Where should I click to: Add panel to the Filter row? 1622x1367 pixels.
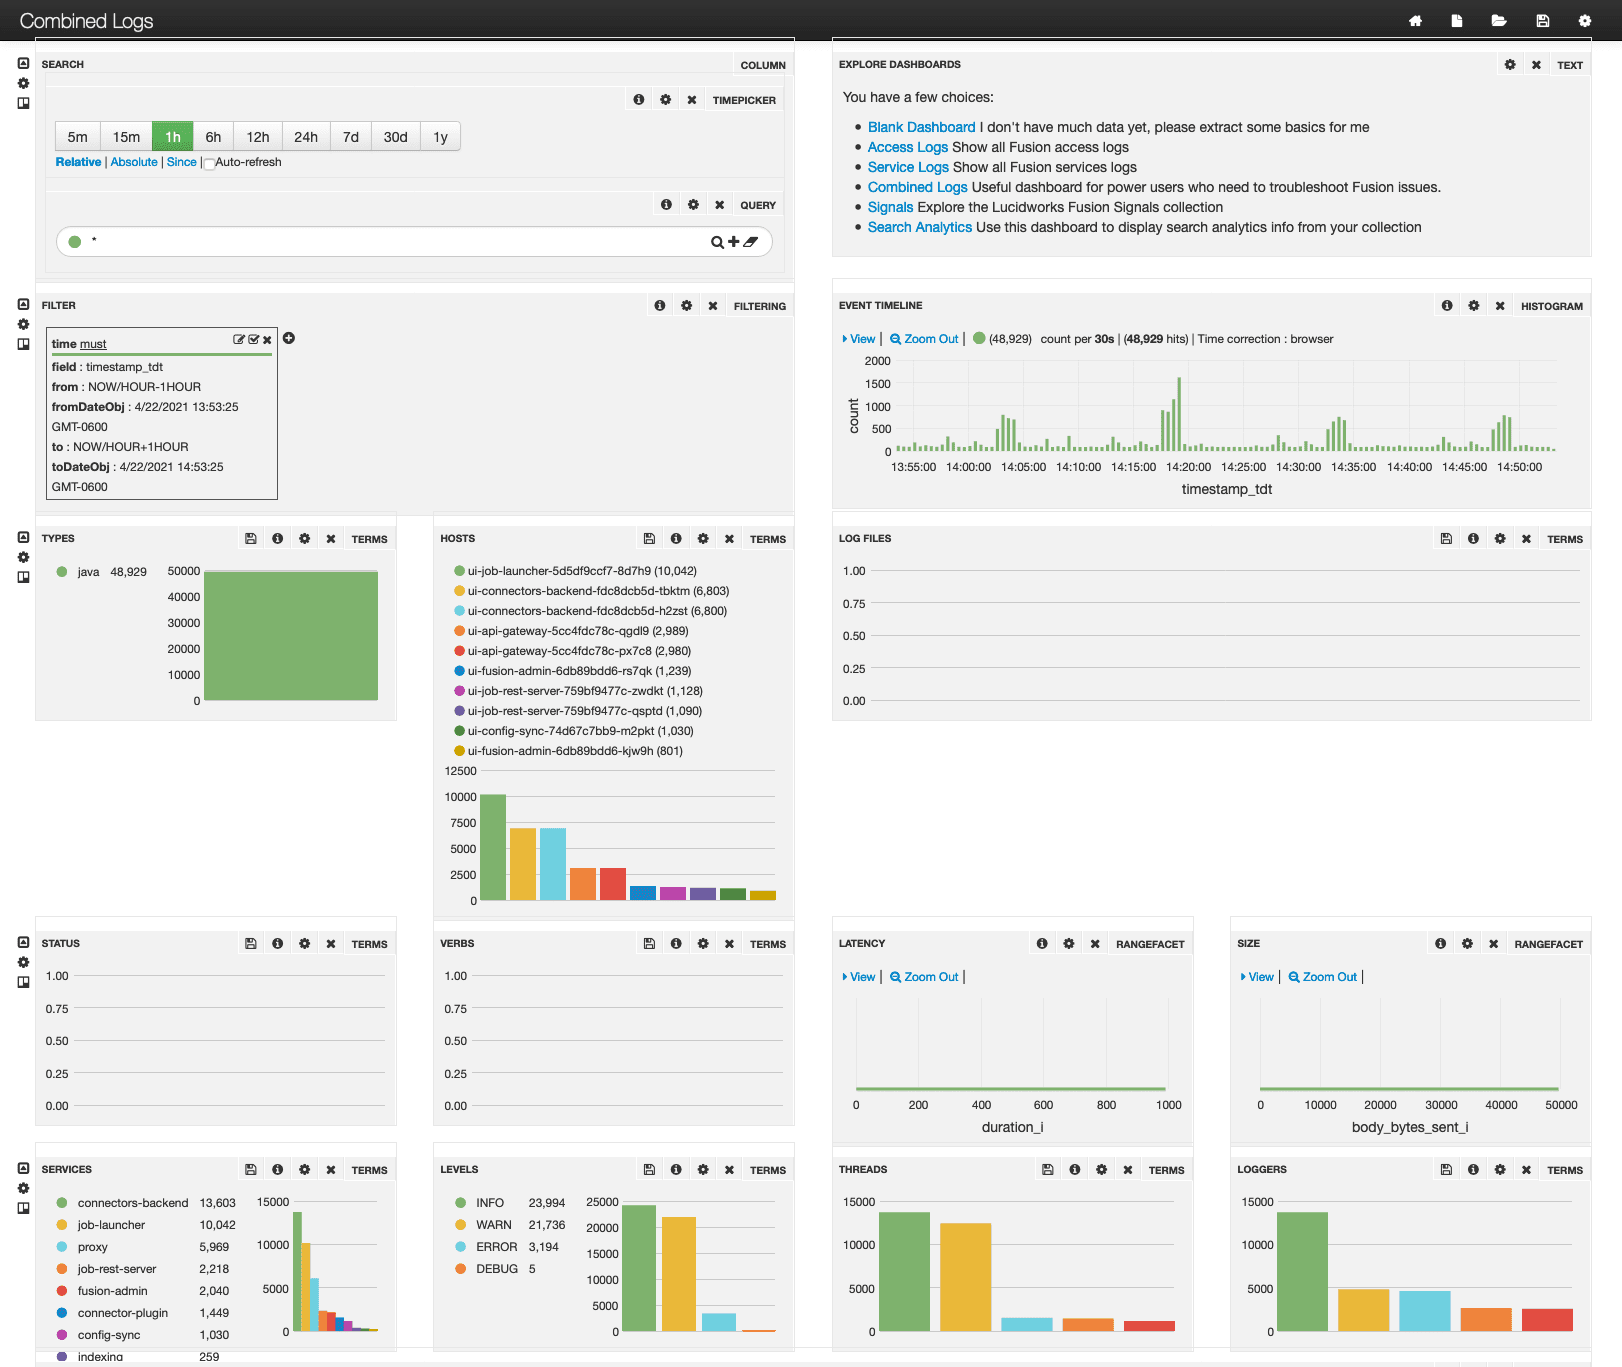[23, 344]
